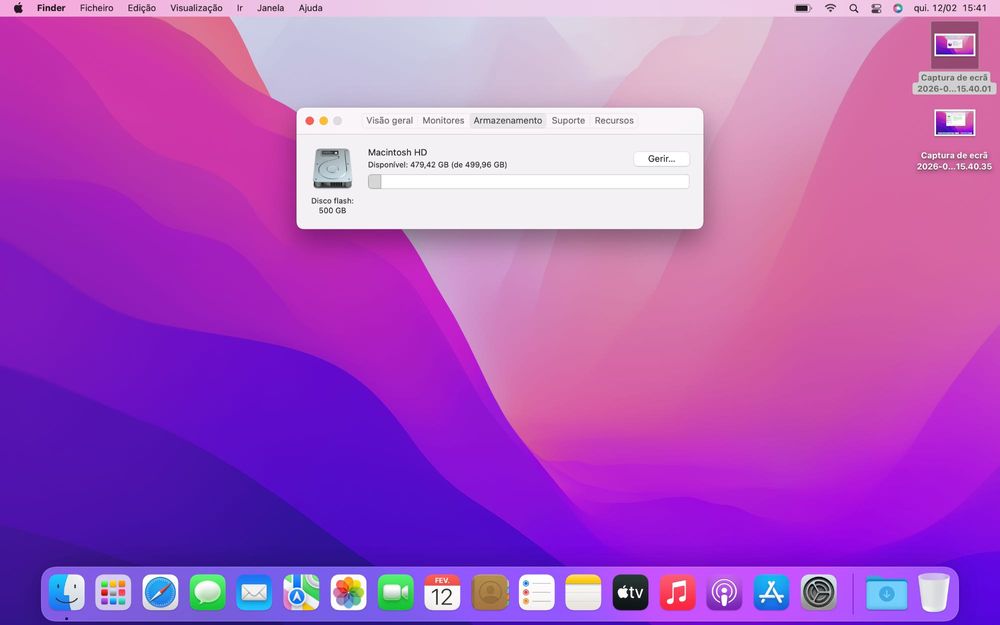Open Finder from the Dock

tap(67, 592)
